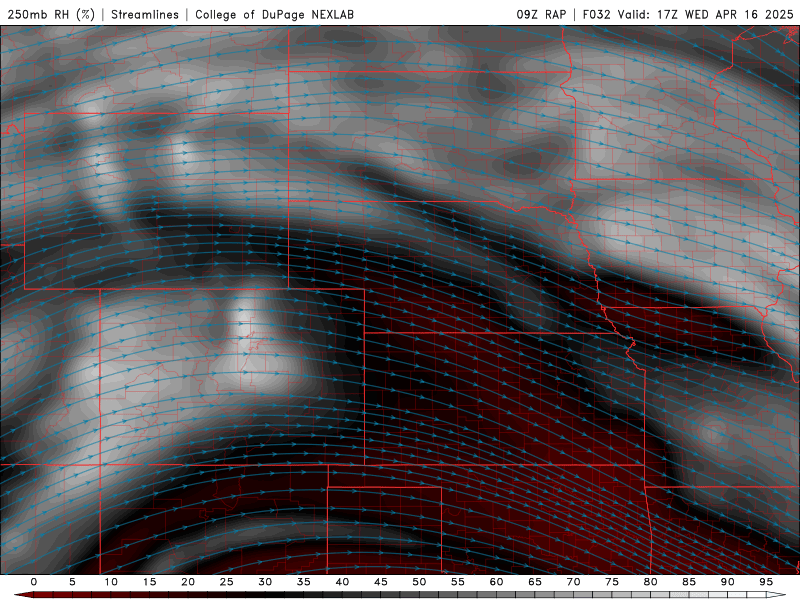Click 'Valid: 17Z WED APR 16 2025' text

point(706,14)
